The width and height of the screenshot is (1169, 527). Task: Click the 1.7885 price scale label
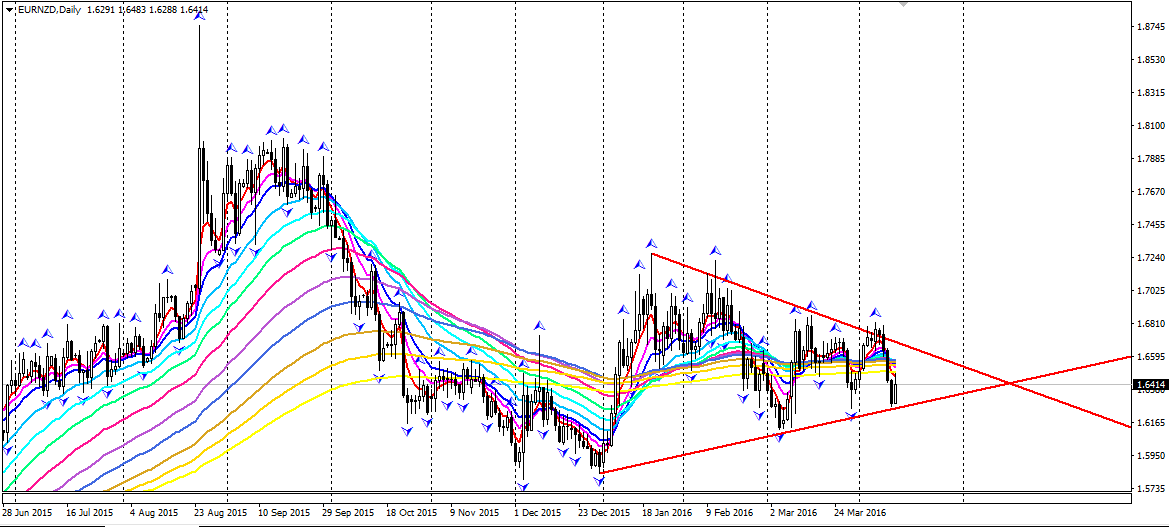point(1150,159)
